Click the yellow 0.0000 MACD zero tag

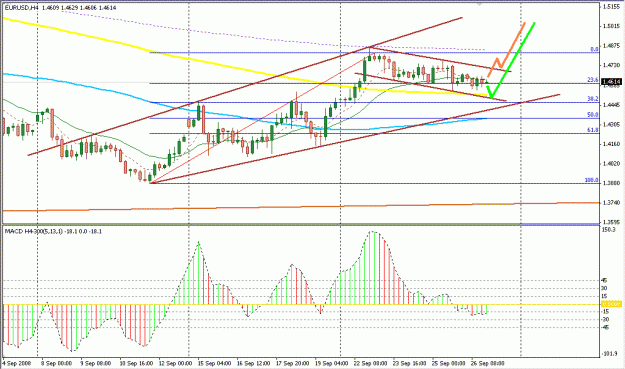(x=611, y=304)
